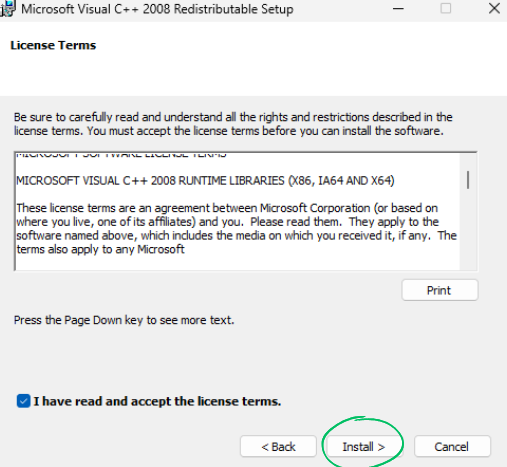The width and height of the screenshot is (507, 467).
Task: Click the Print button
Action: [440, 290]
